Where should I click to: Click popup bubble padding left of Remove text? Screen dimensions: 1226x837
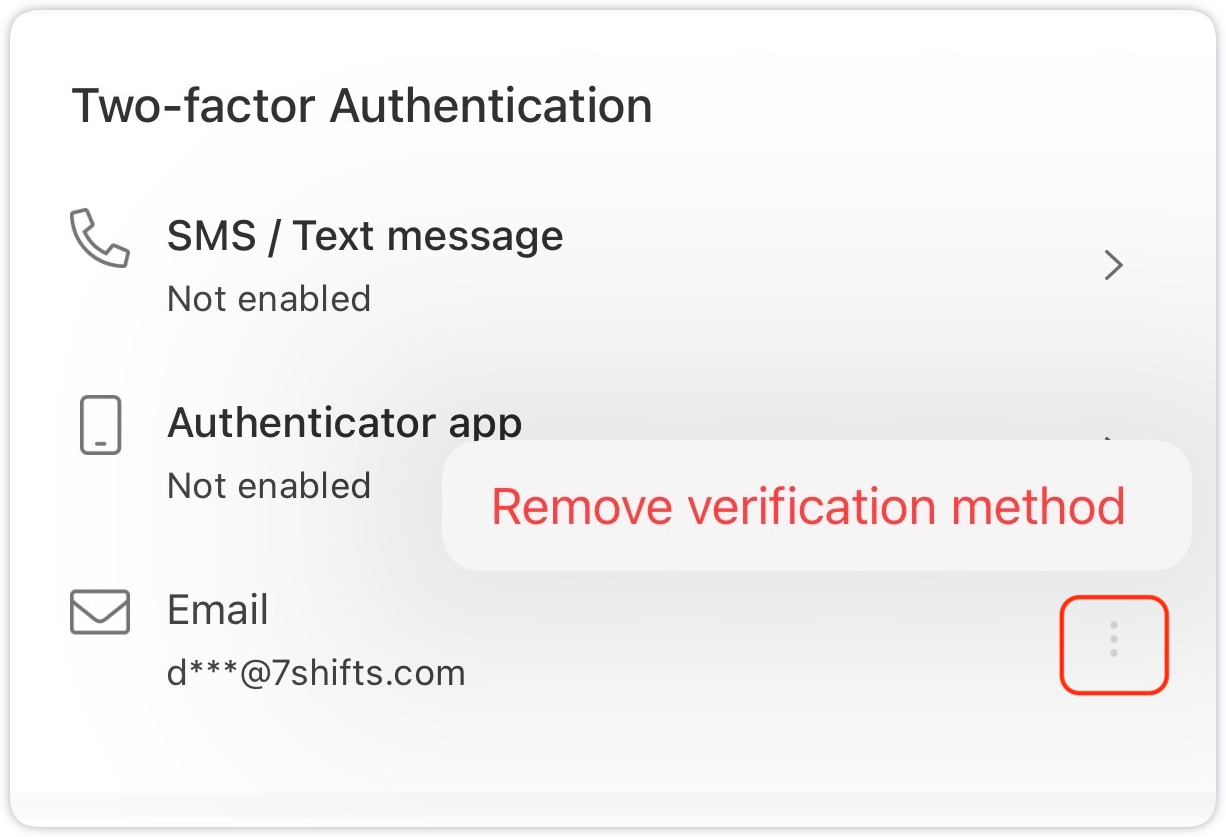click(x=466, y=506)
